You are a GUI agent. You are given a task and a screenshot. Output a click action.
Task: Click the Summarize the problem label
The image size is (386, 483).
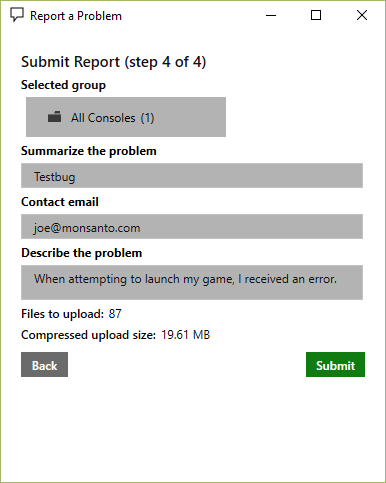point(89,151)
